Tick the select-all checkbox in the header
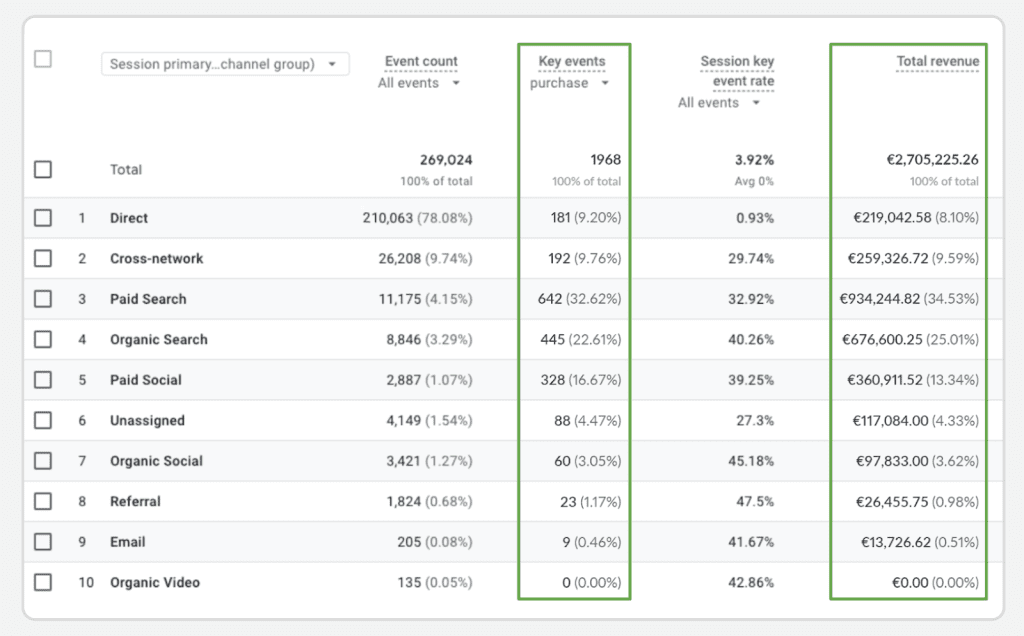The image size is (1024, 636). [43, 59]
